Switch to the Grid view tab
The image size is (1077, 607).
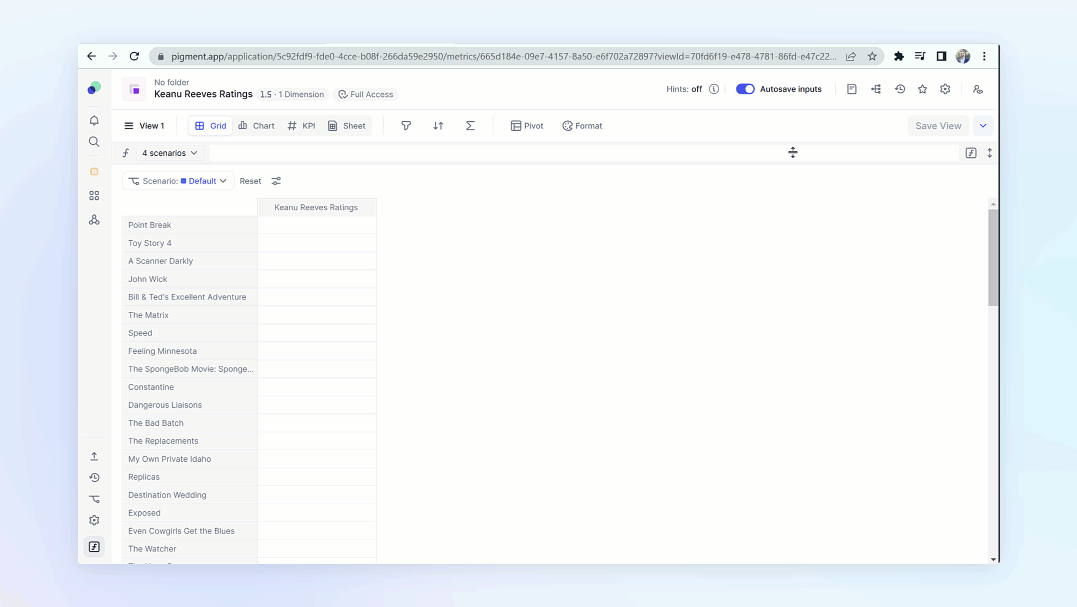[210, 126]
